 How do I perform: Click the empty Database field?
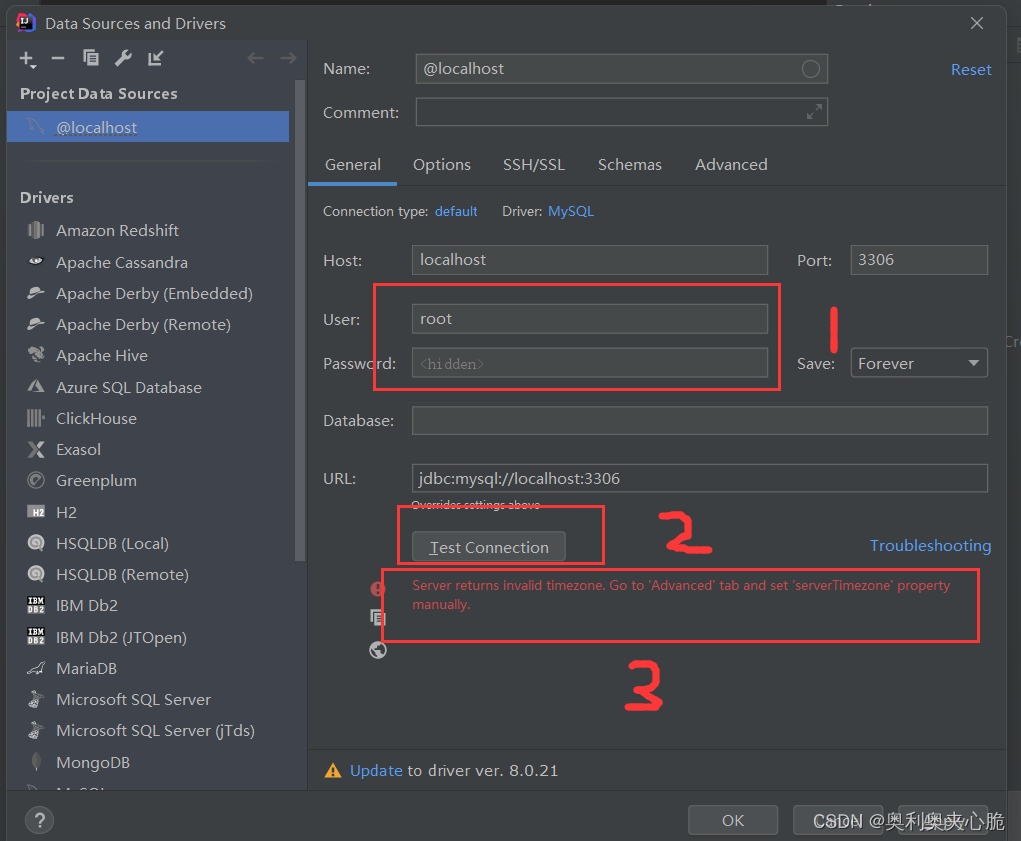pyautogui.click(x=699, y=420)
